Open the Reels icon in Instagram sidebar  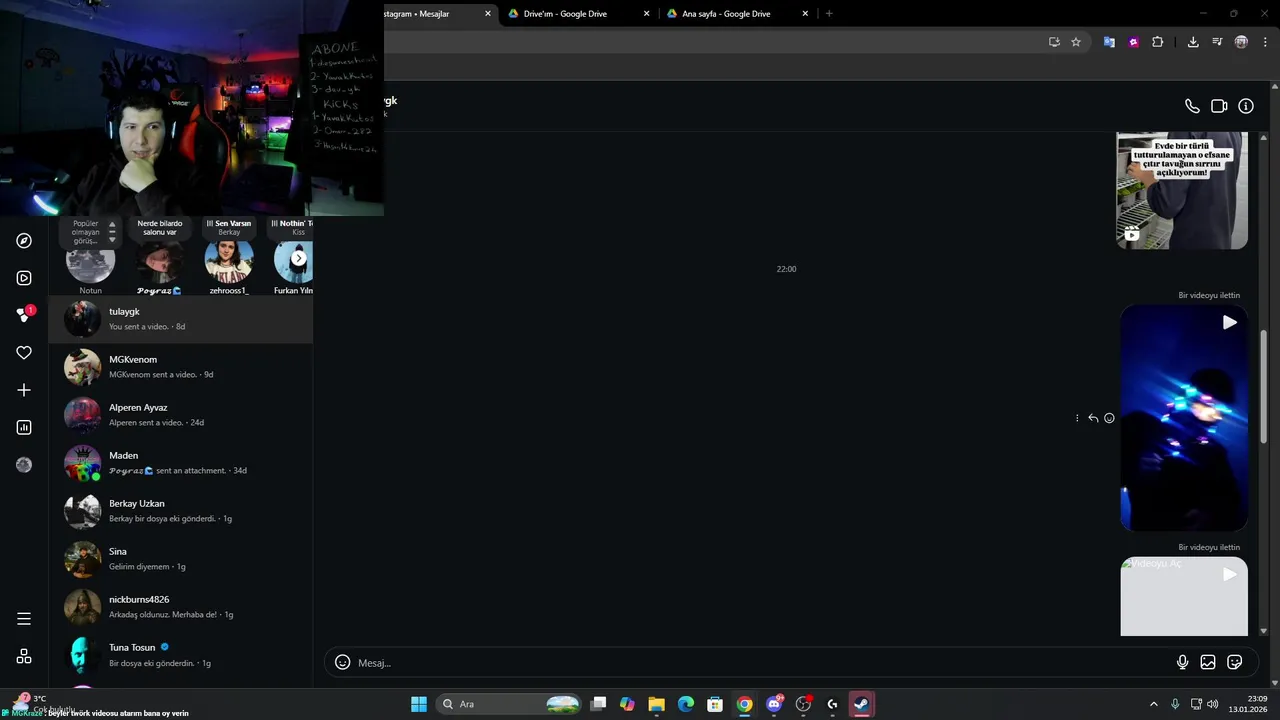pyautogui.click(x=24, y=278)
